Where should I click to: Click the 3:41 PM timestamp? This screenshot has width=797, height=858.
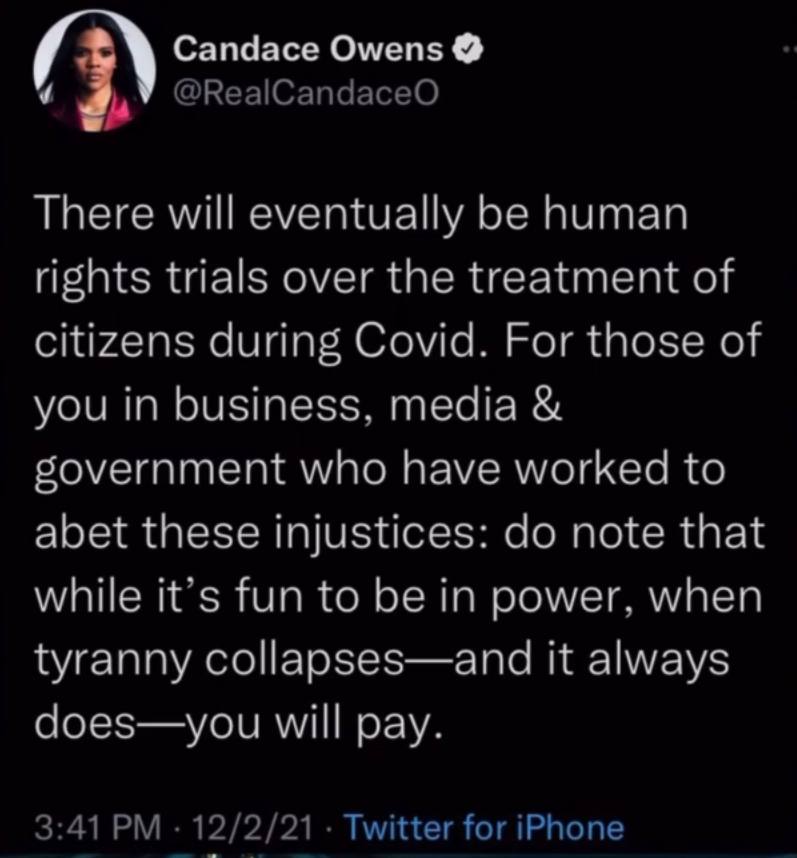click(98, 827)
